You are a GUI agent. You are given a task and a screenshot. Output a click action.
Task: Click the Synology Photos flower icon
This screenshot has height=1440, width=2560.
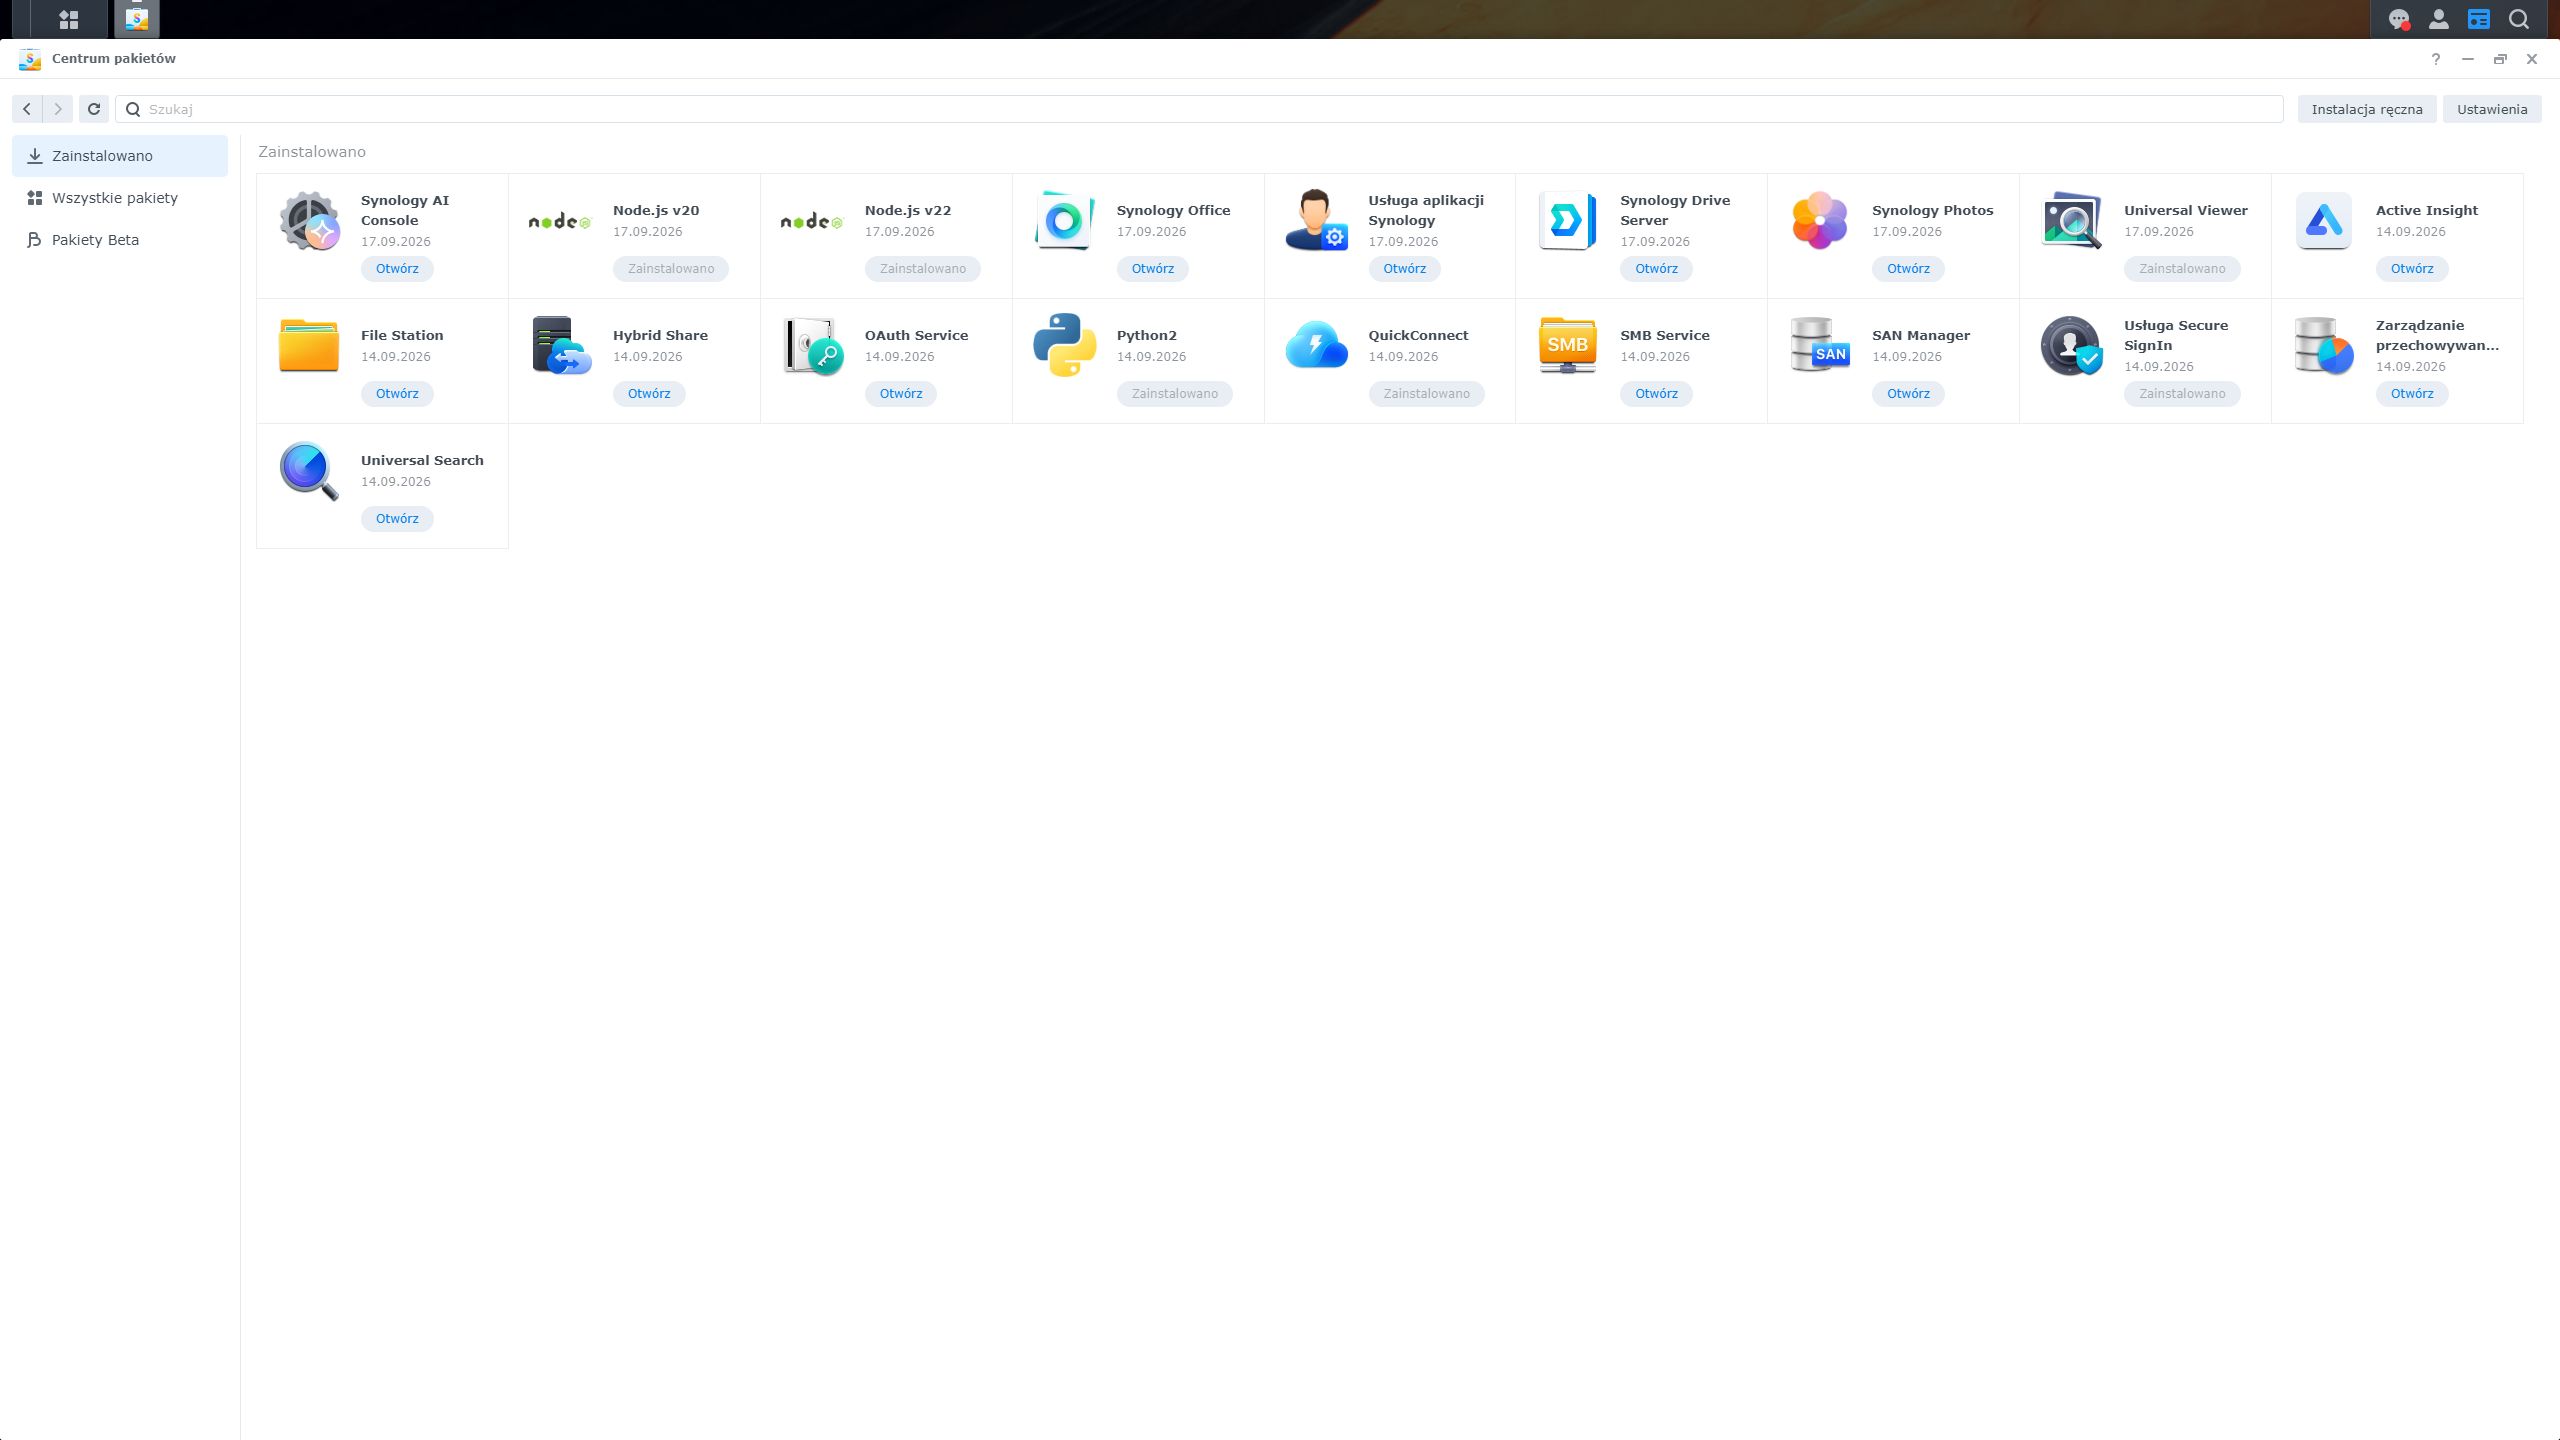(x=1819, y=221)
